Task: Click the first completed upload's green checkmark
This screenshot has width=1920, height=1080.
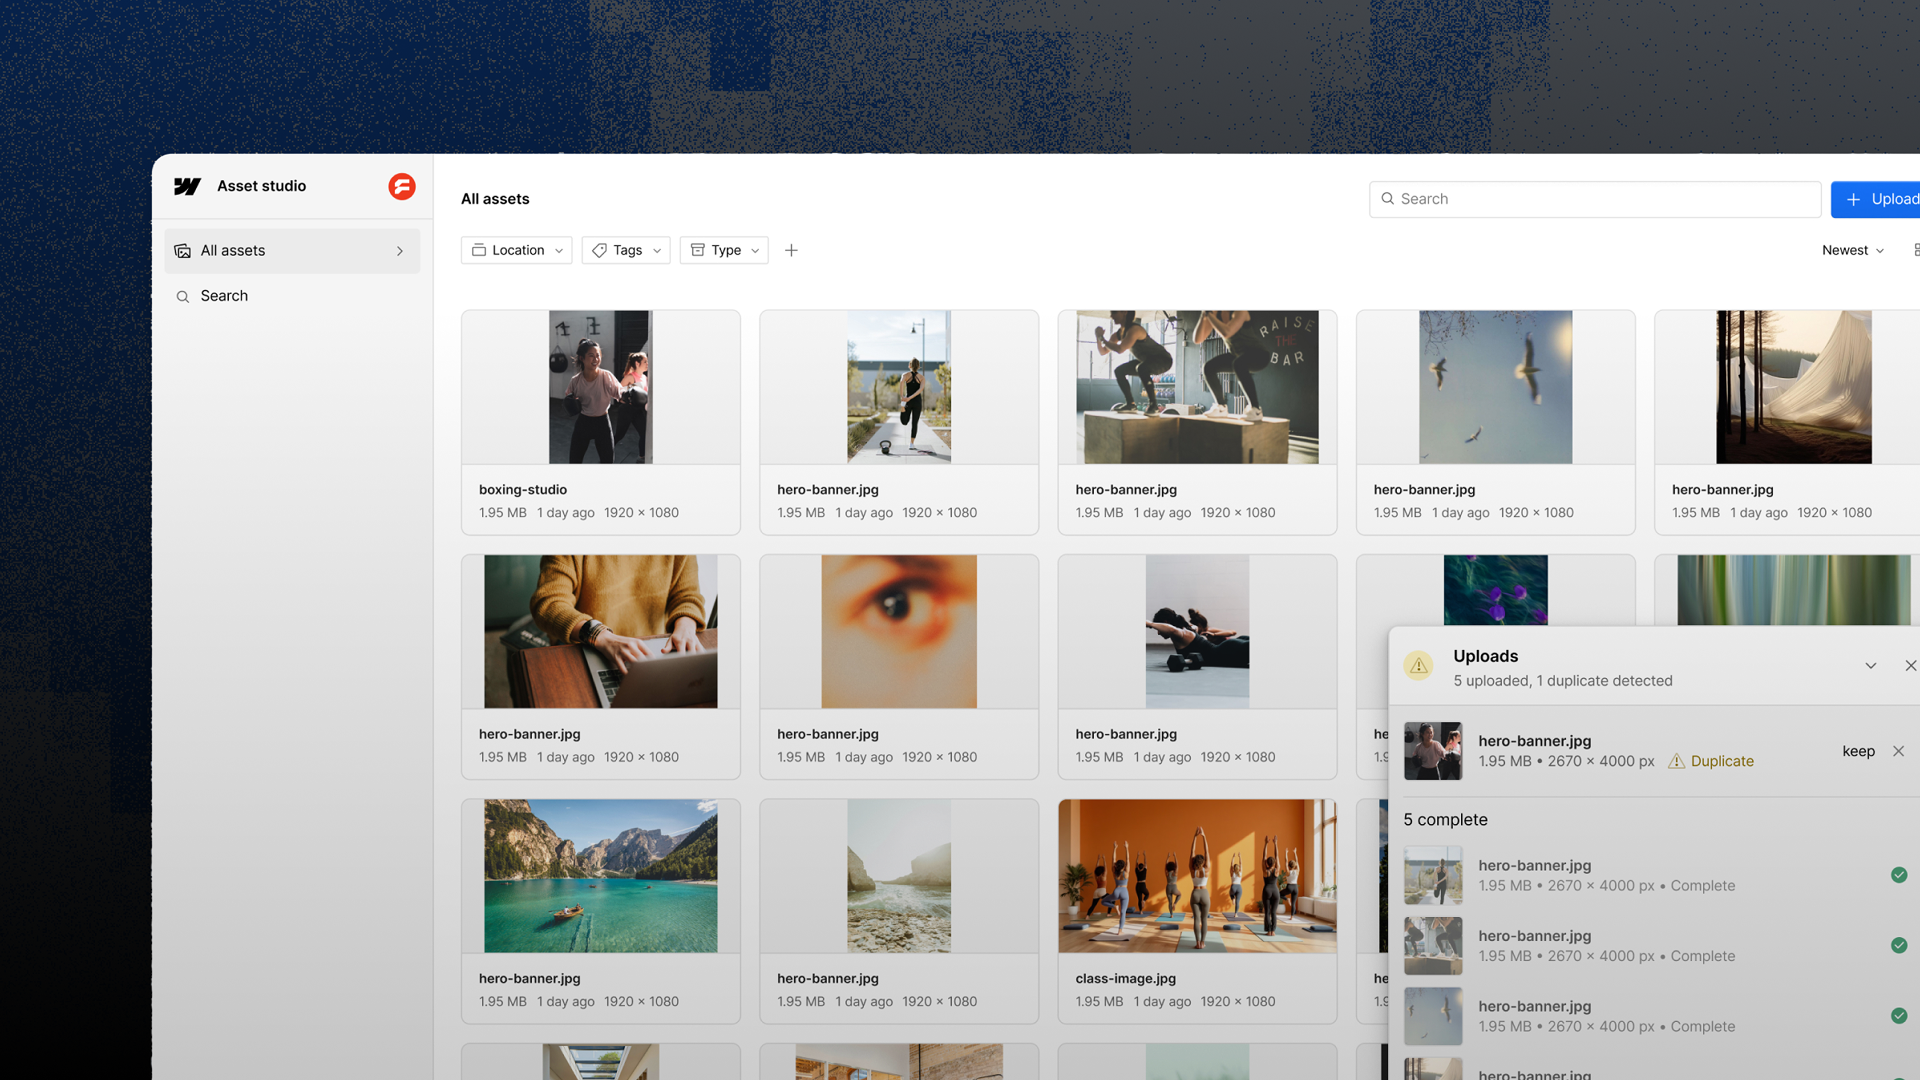Action: [x=1899, y=875]
